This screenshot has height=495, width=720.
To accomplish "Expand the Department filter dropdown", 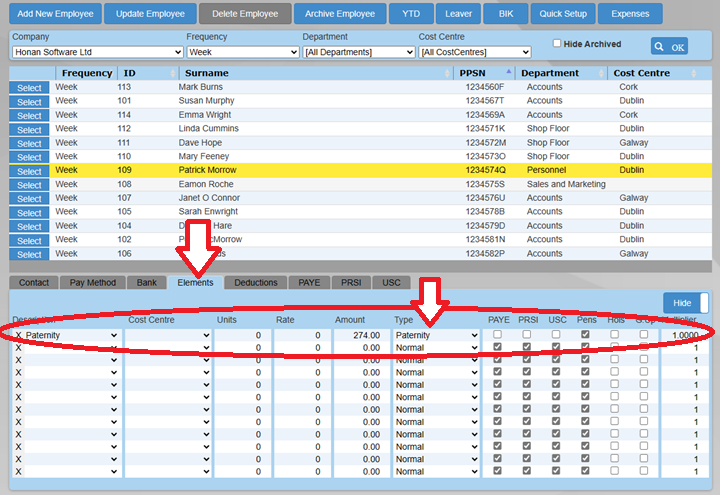I will point(357,52).
